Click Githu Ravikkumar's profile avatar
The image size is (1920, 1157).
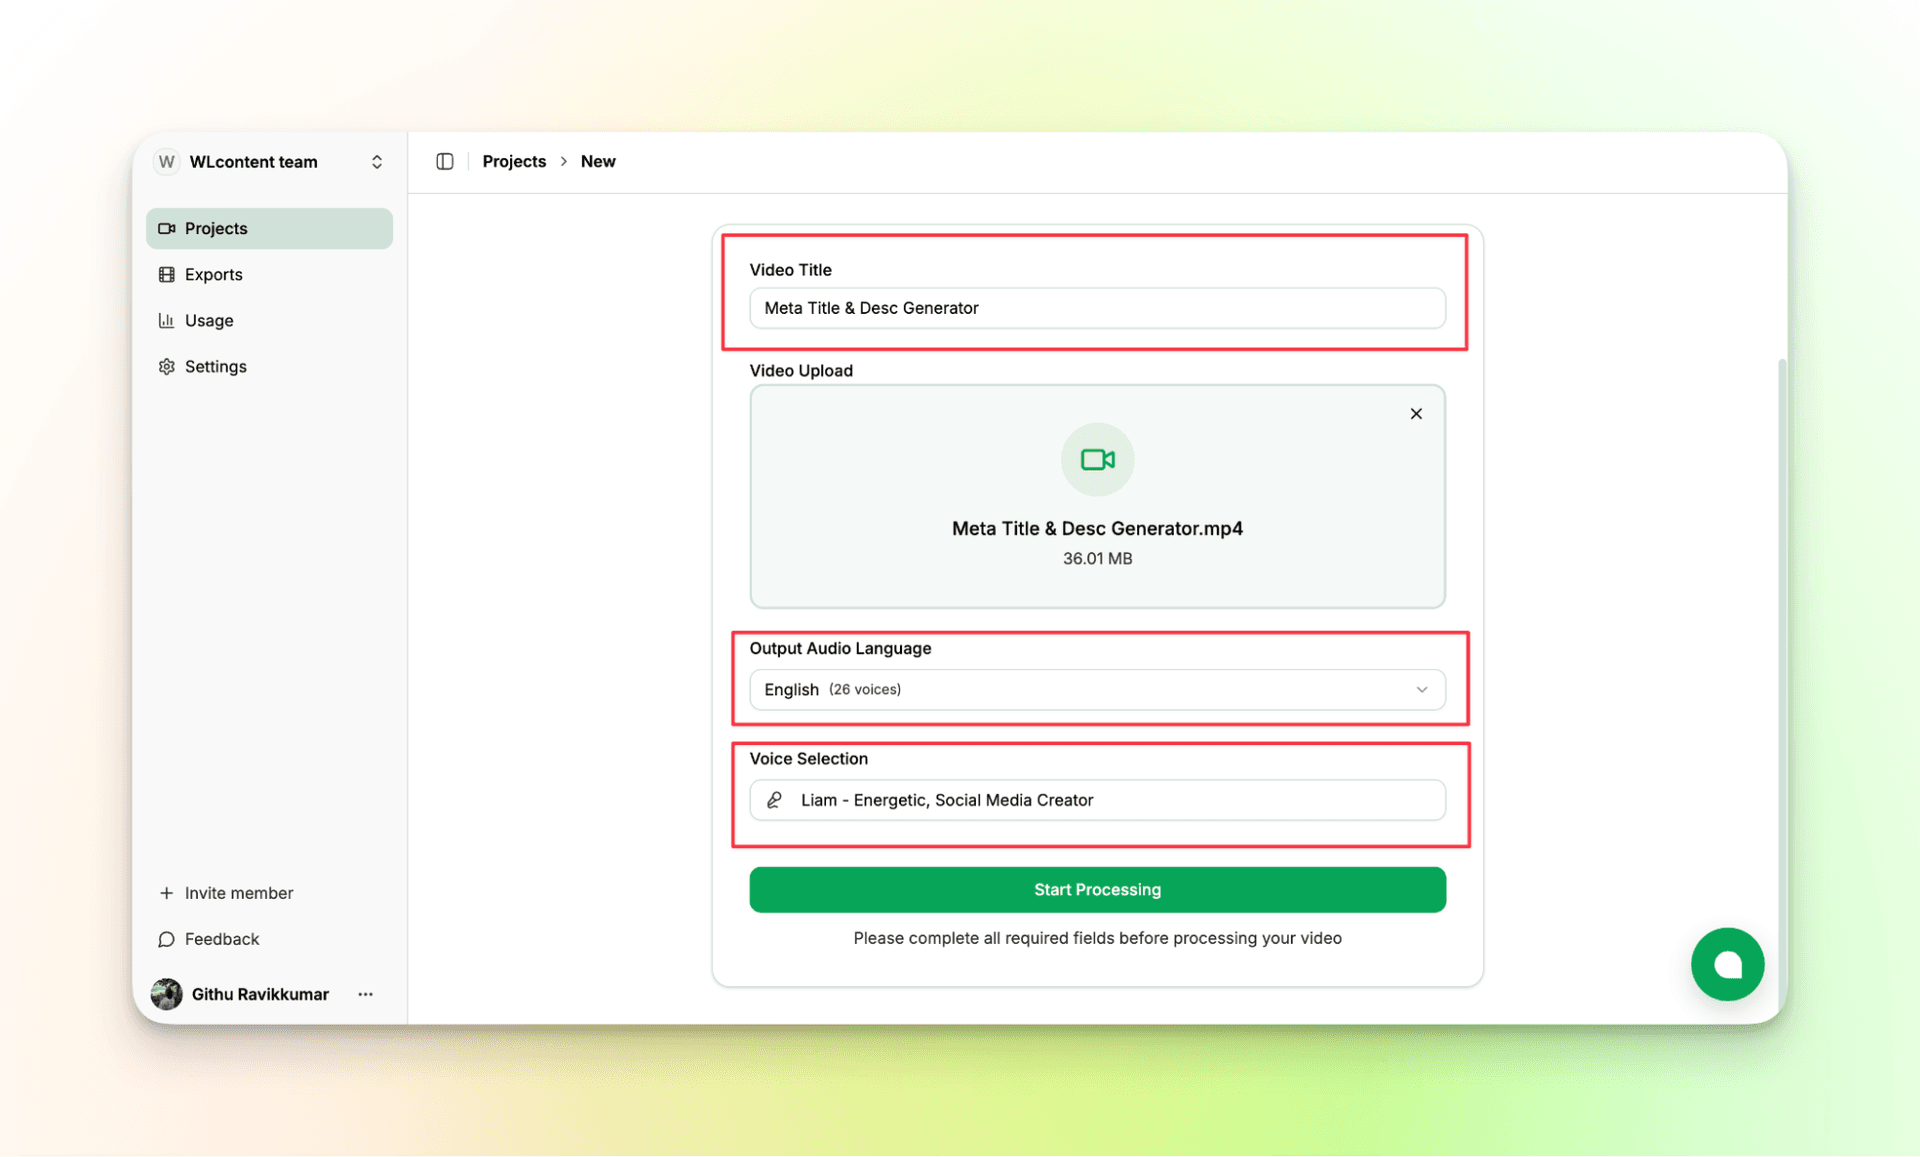coord(166,994)
